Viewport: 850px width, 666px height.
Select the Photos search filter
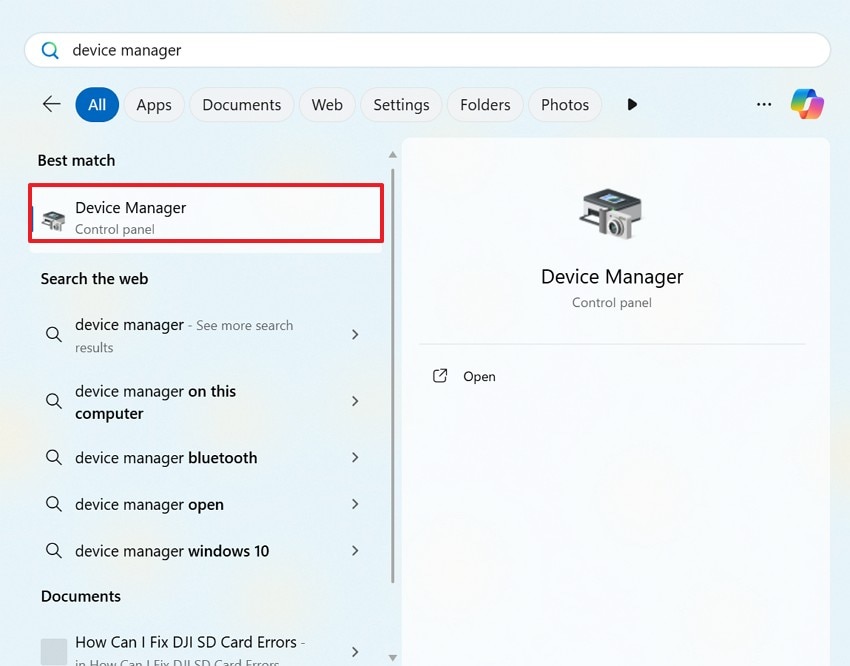[x=565, y=104]
